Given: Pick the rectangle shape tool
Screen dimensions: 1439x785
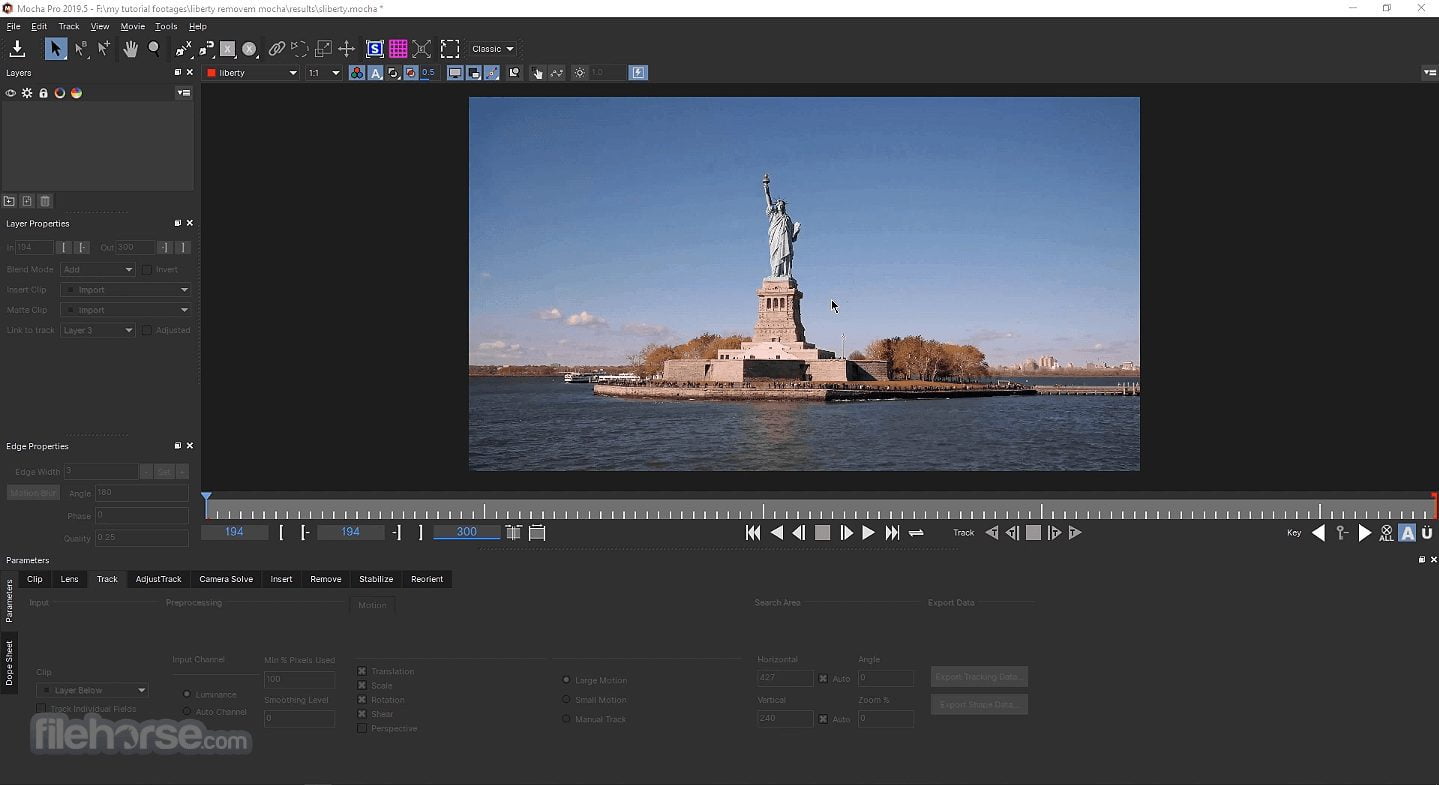Looking at the screenshot, I should coord(228,49).
